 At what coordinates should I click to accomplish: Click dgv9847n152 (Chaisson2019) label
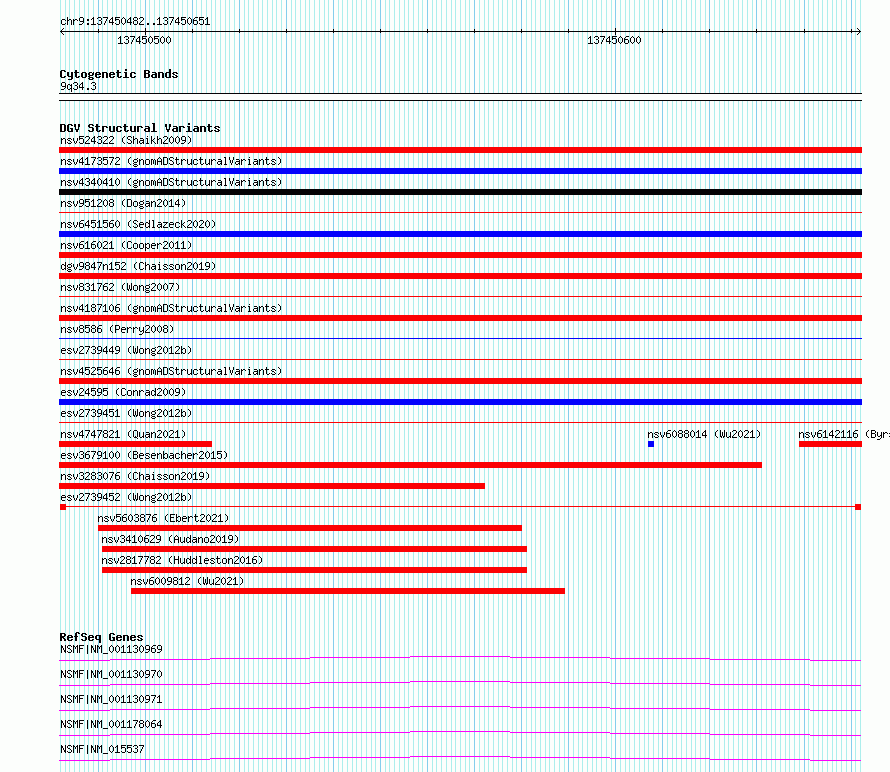pyautogui.click(x=138, y=266)
